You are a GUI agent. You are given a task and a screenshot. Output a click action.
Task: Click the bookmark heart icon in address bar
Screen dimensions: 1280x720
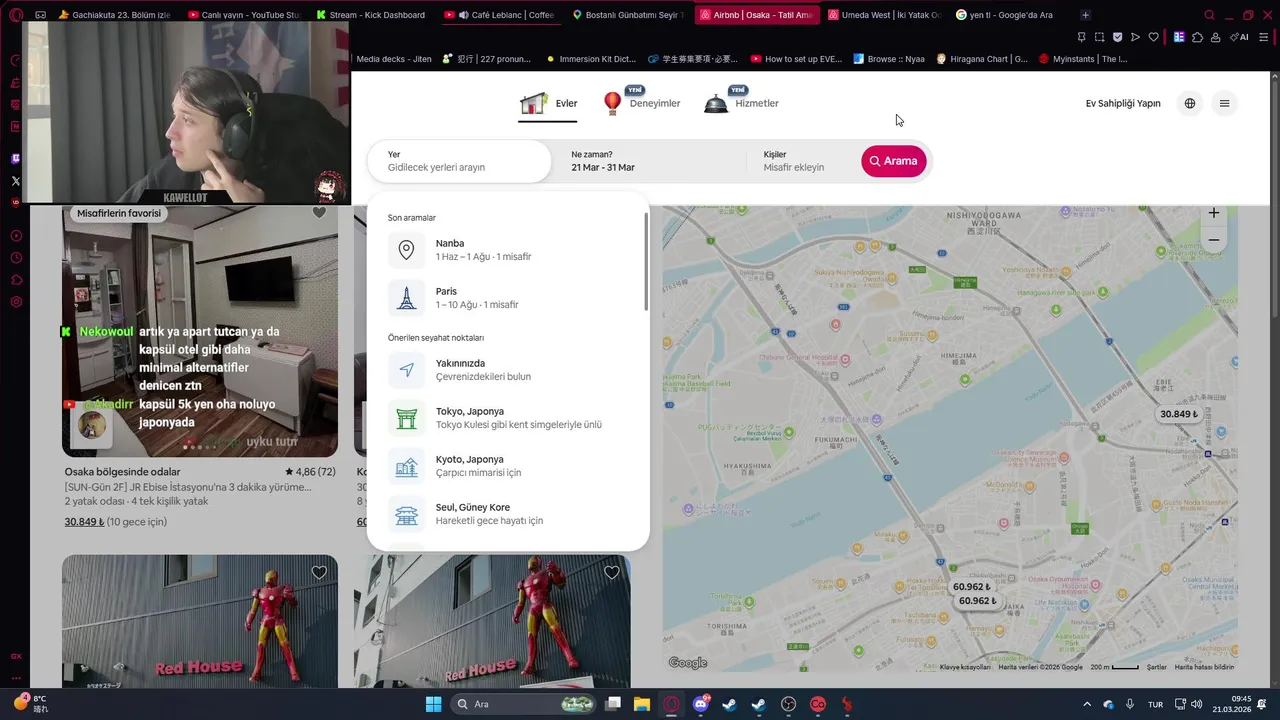tap(1153, 37)
